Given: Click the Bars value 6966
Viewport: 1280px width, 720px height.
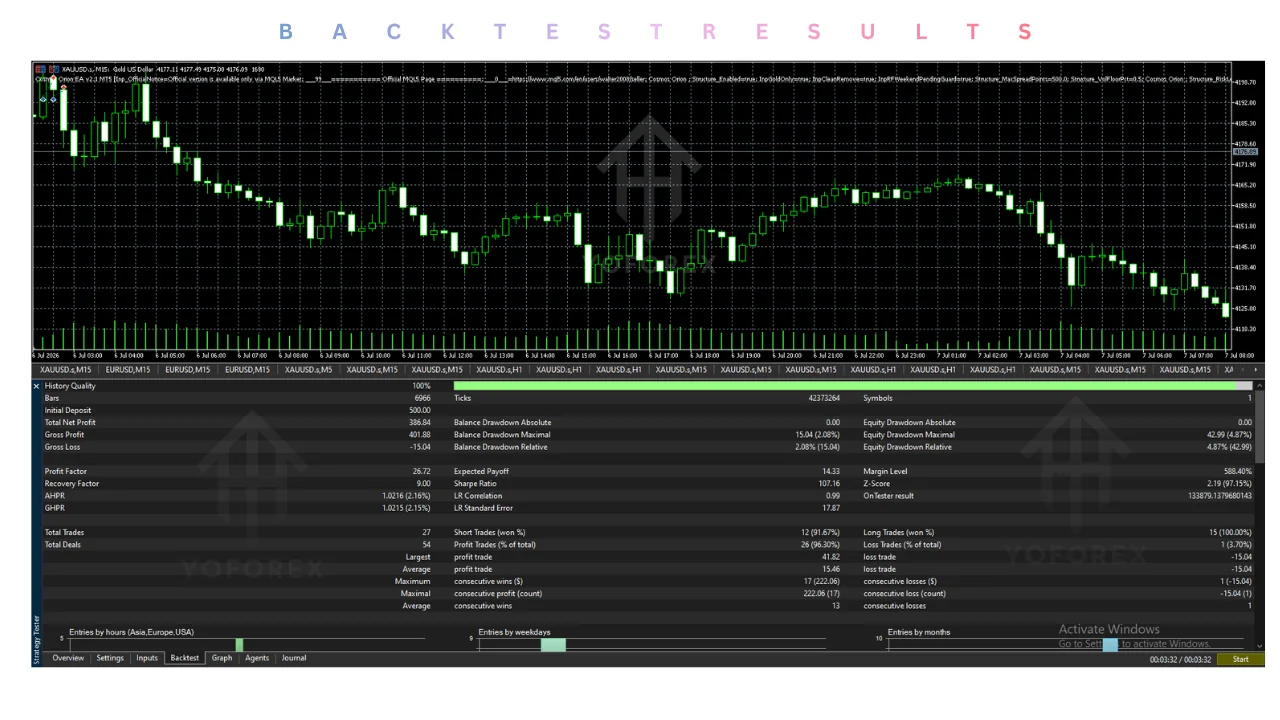Looking at the screenshot, I should point(422,398).
